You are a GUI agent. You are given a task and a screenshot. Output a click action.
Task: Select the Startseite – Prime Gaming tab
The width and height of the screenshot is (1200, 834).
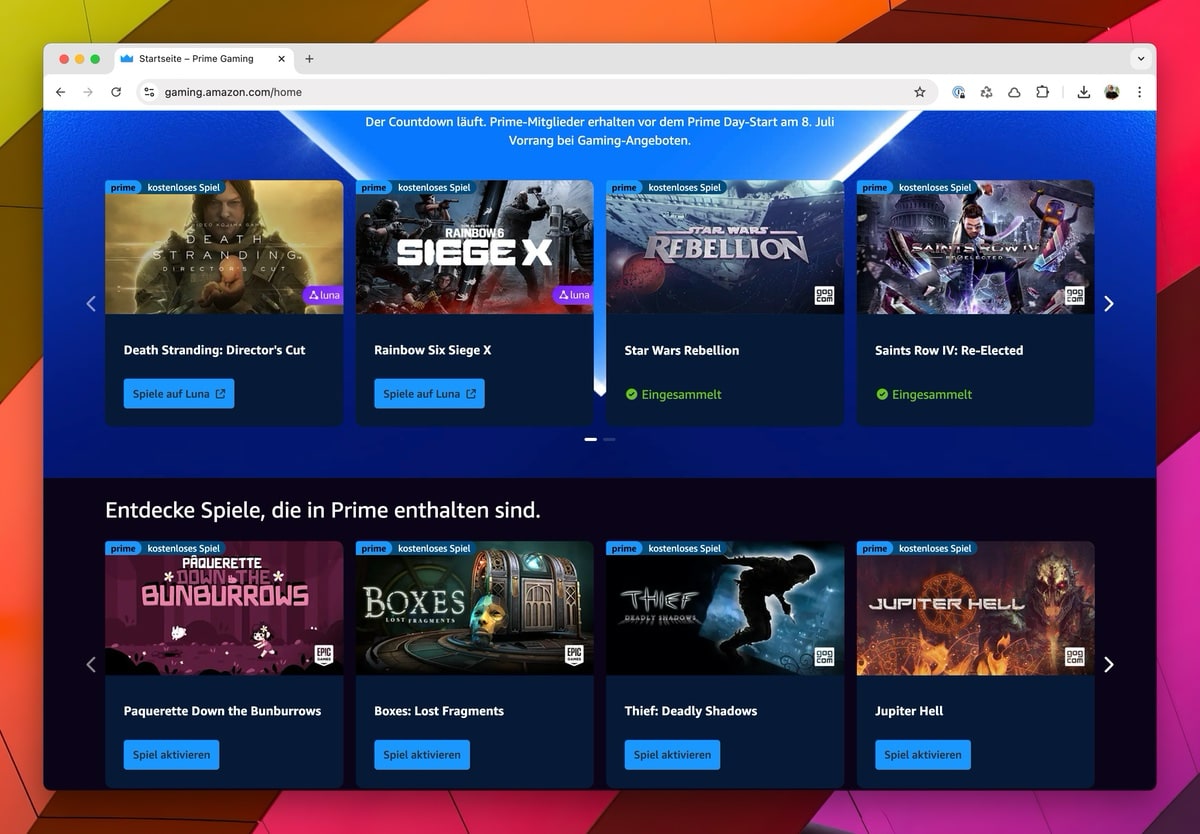(196, 59)
